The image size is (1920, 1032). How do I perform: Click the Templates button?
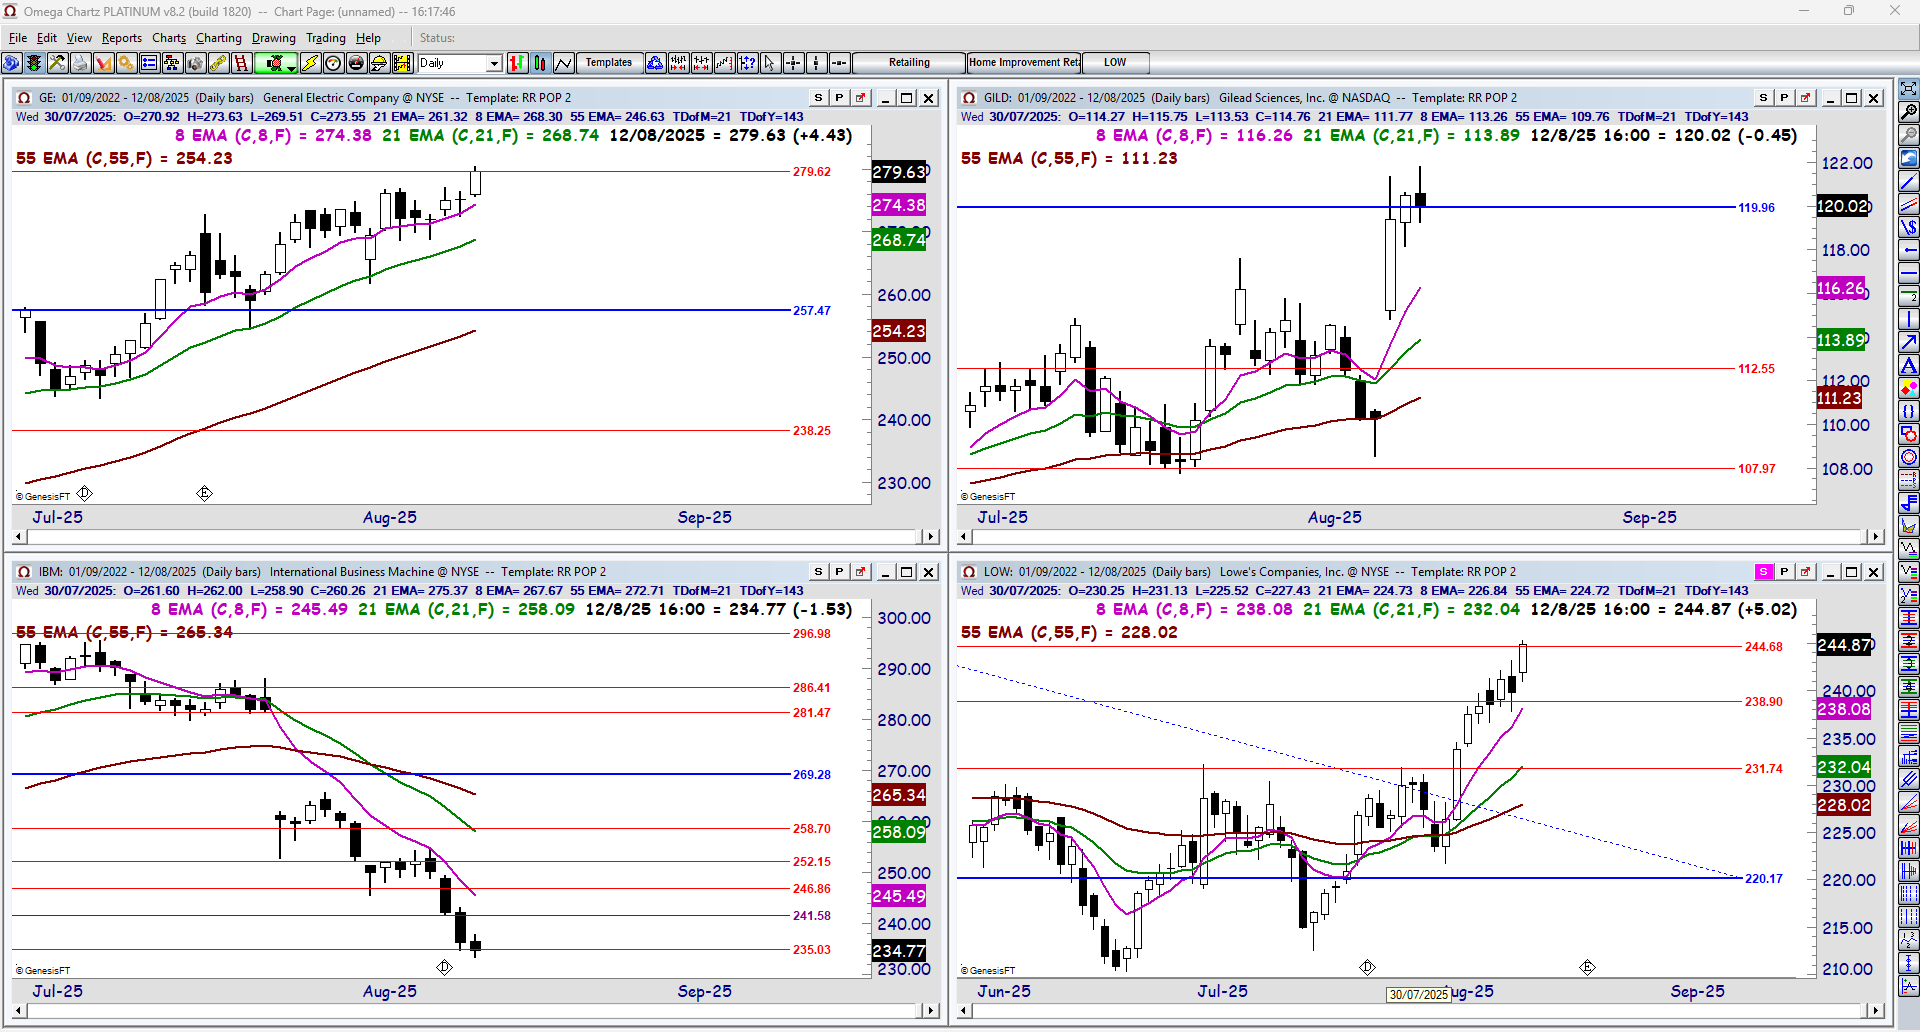[x=609, y=63]
